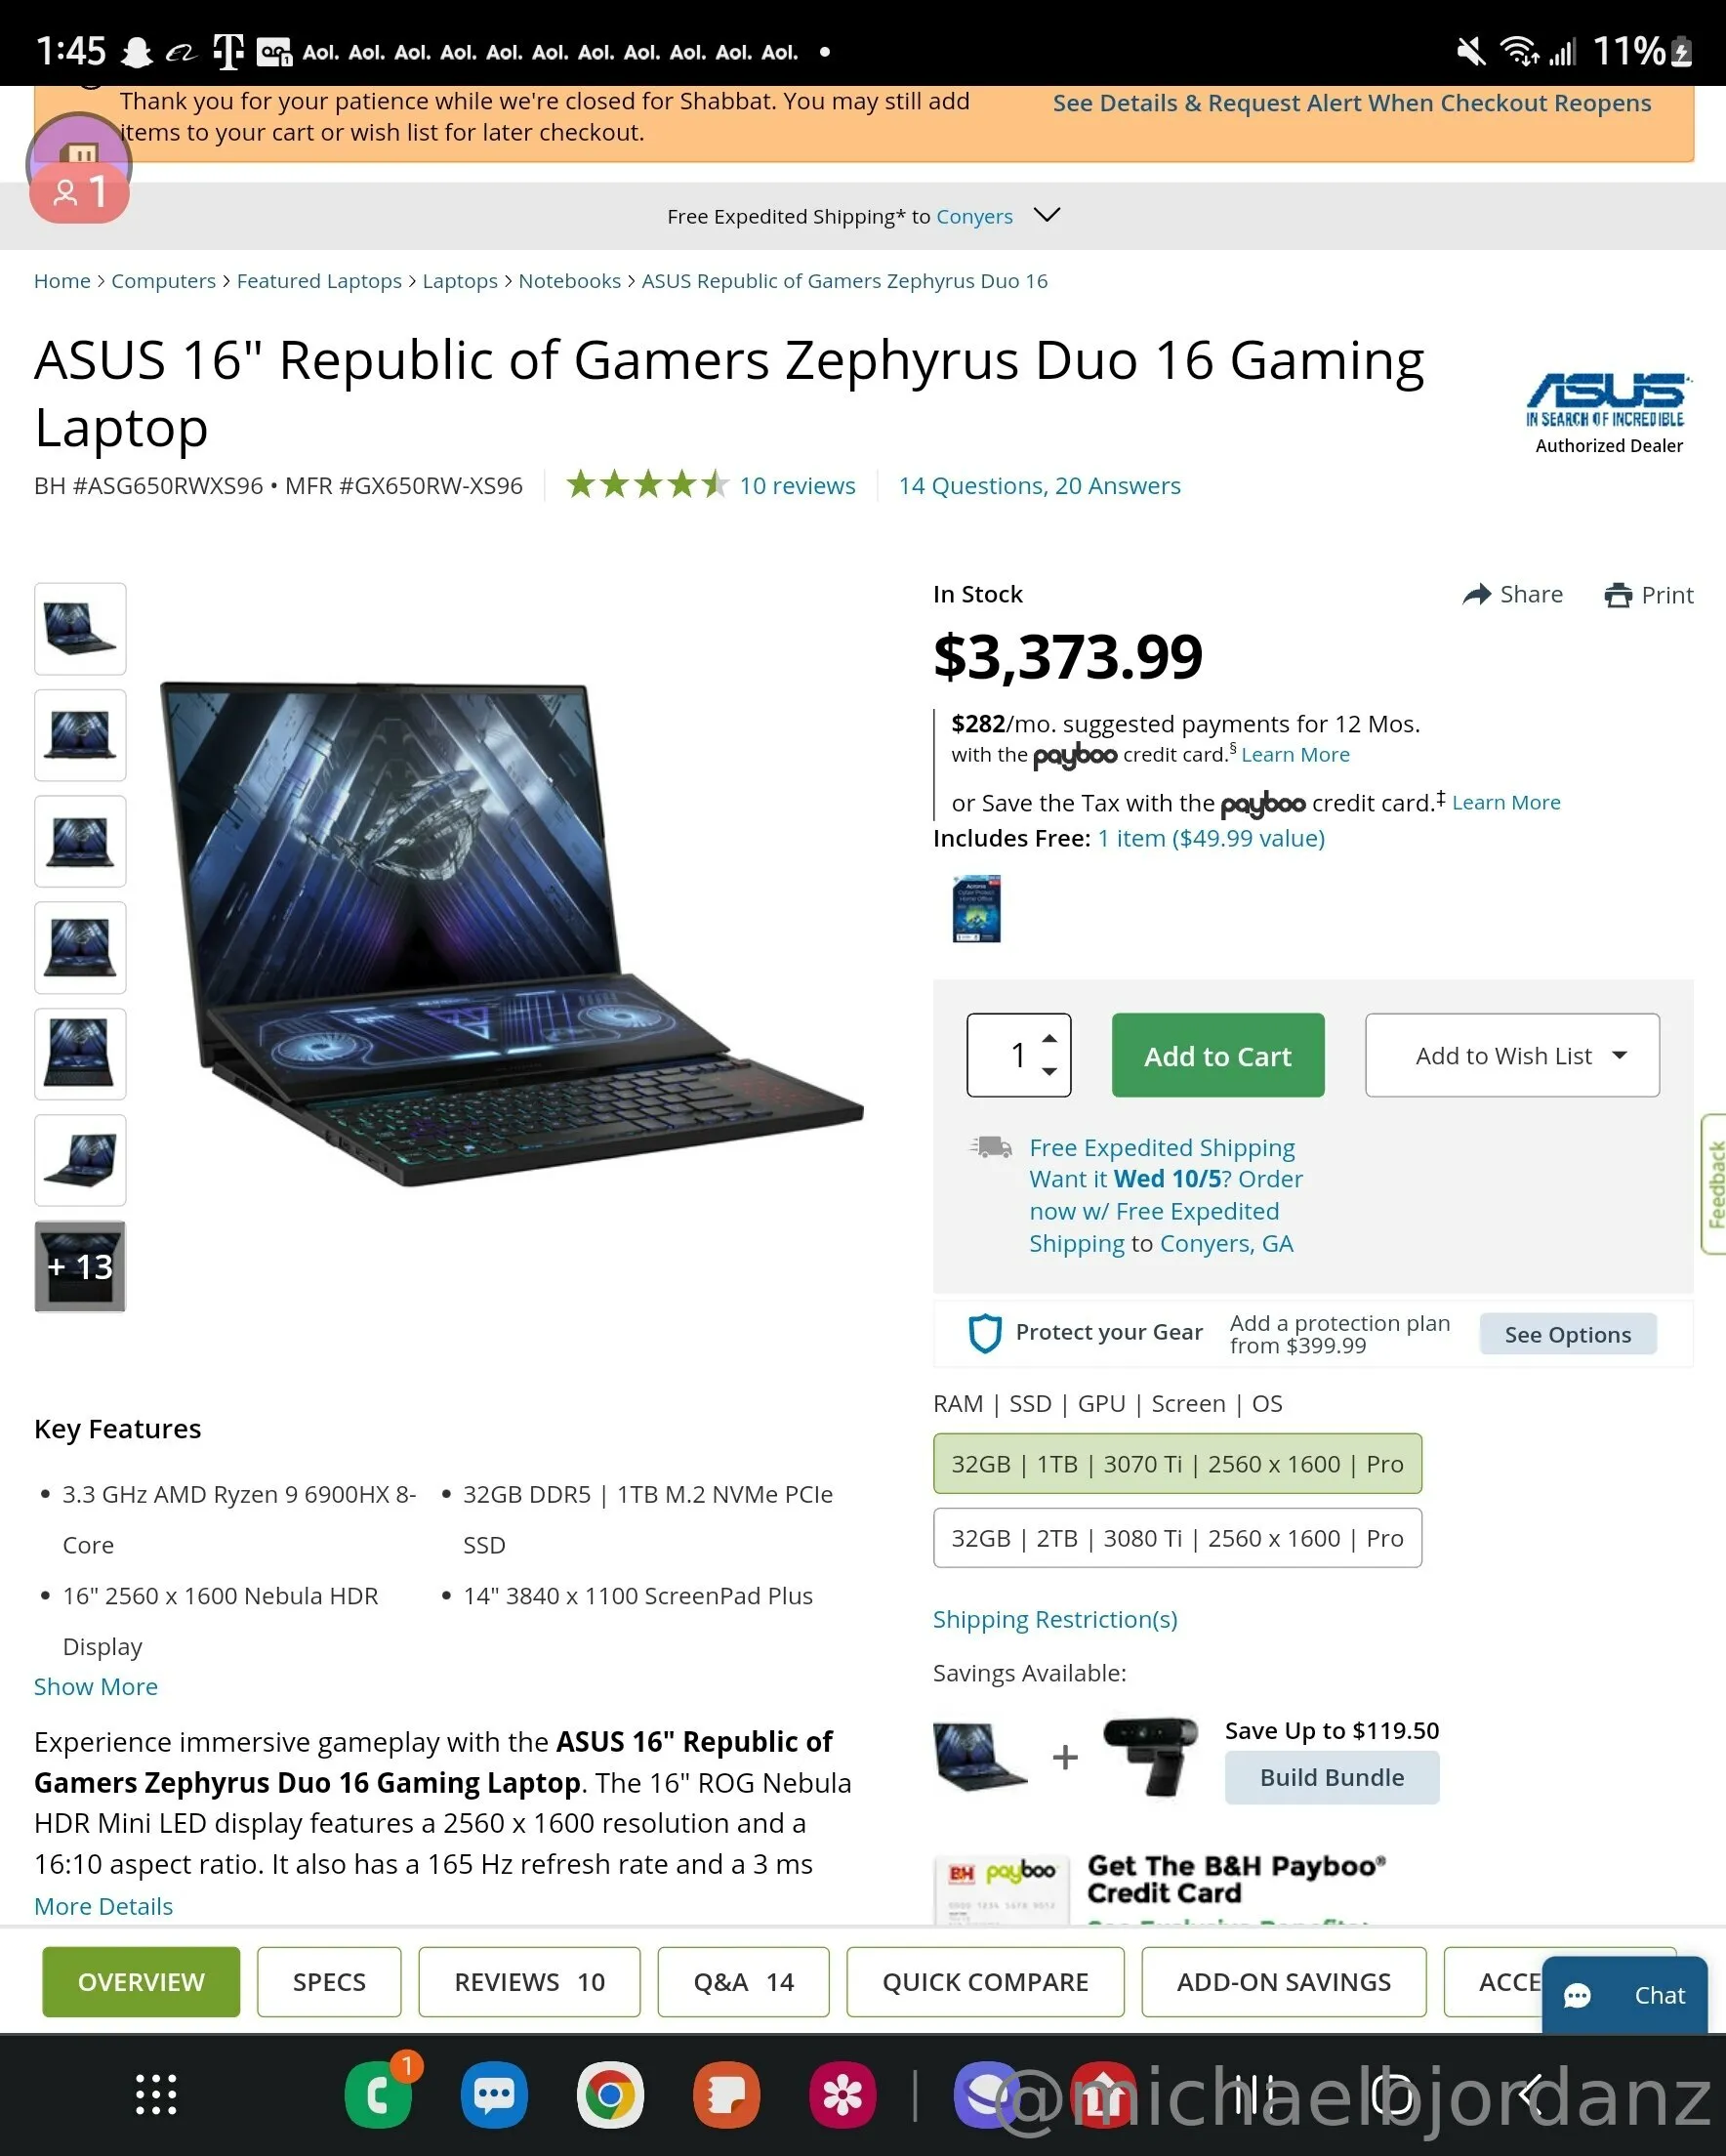Image resolution: width=1726 pixels, height=2156 pixels.
Task: Increase quantity with the up arrow
Action: 1049,1039
